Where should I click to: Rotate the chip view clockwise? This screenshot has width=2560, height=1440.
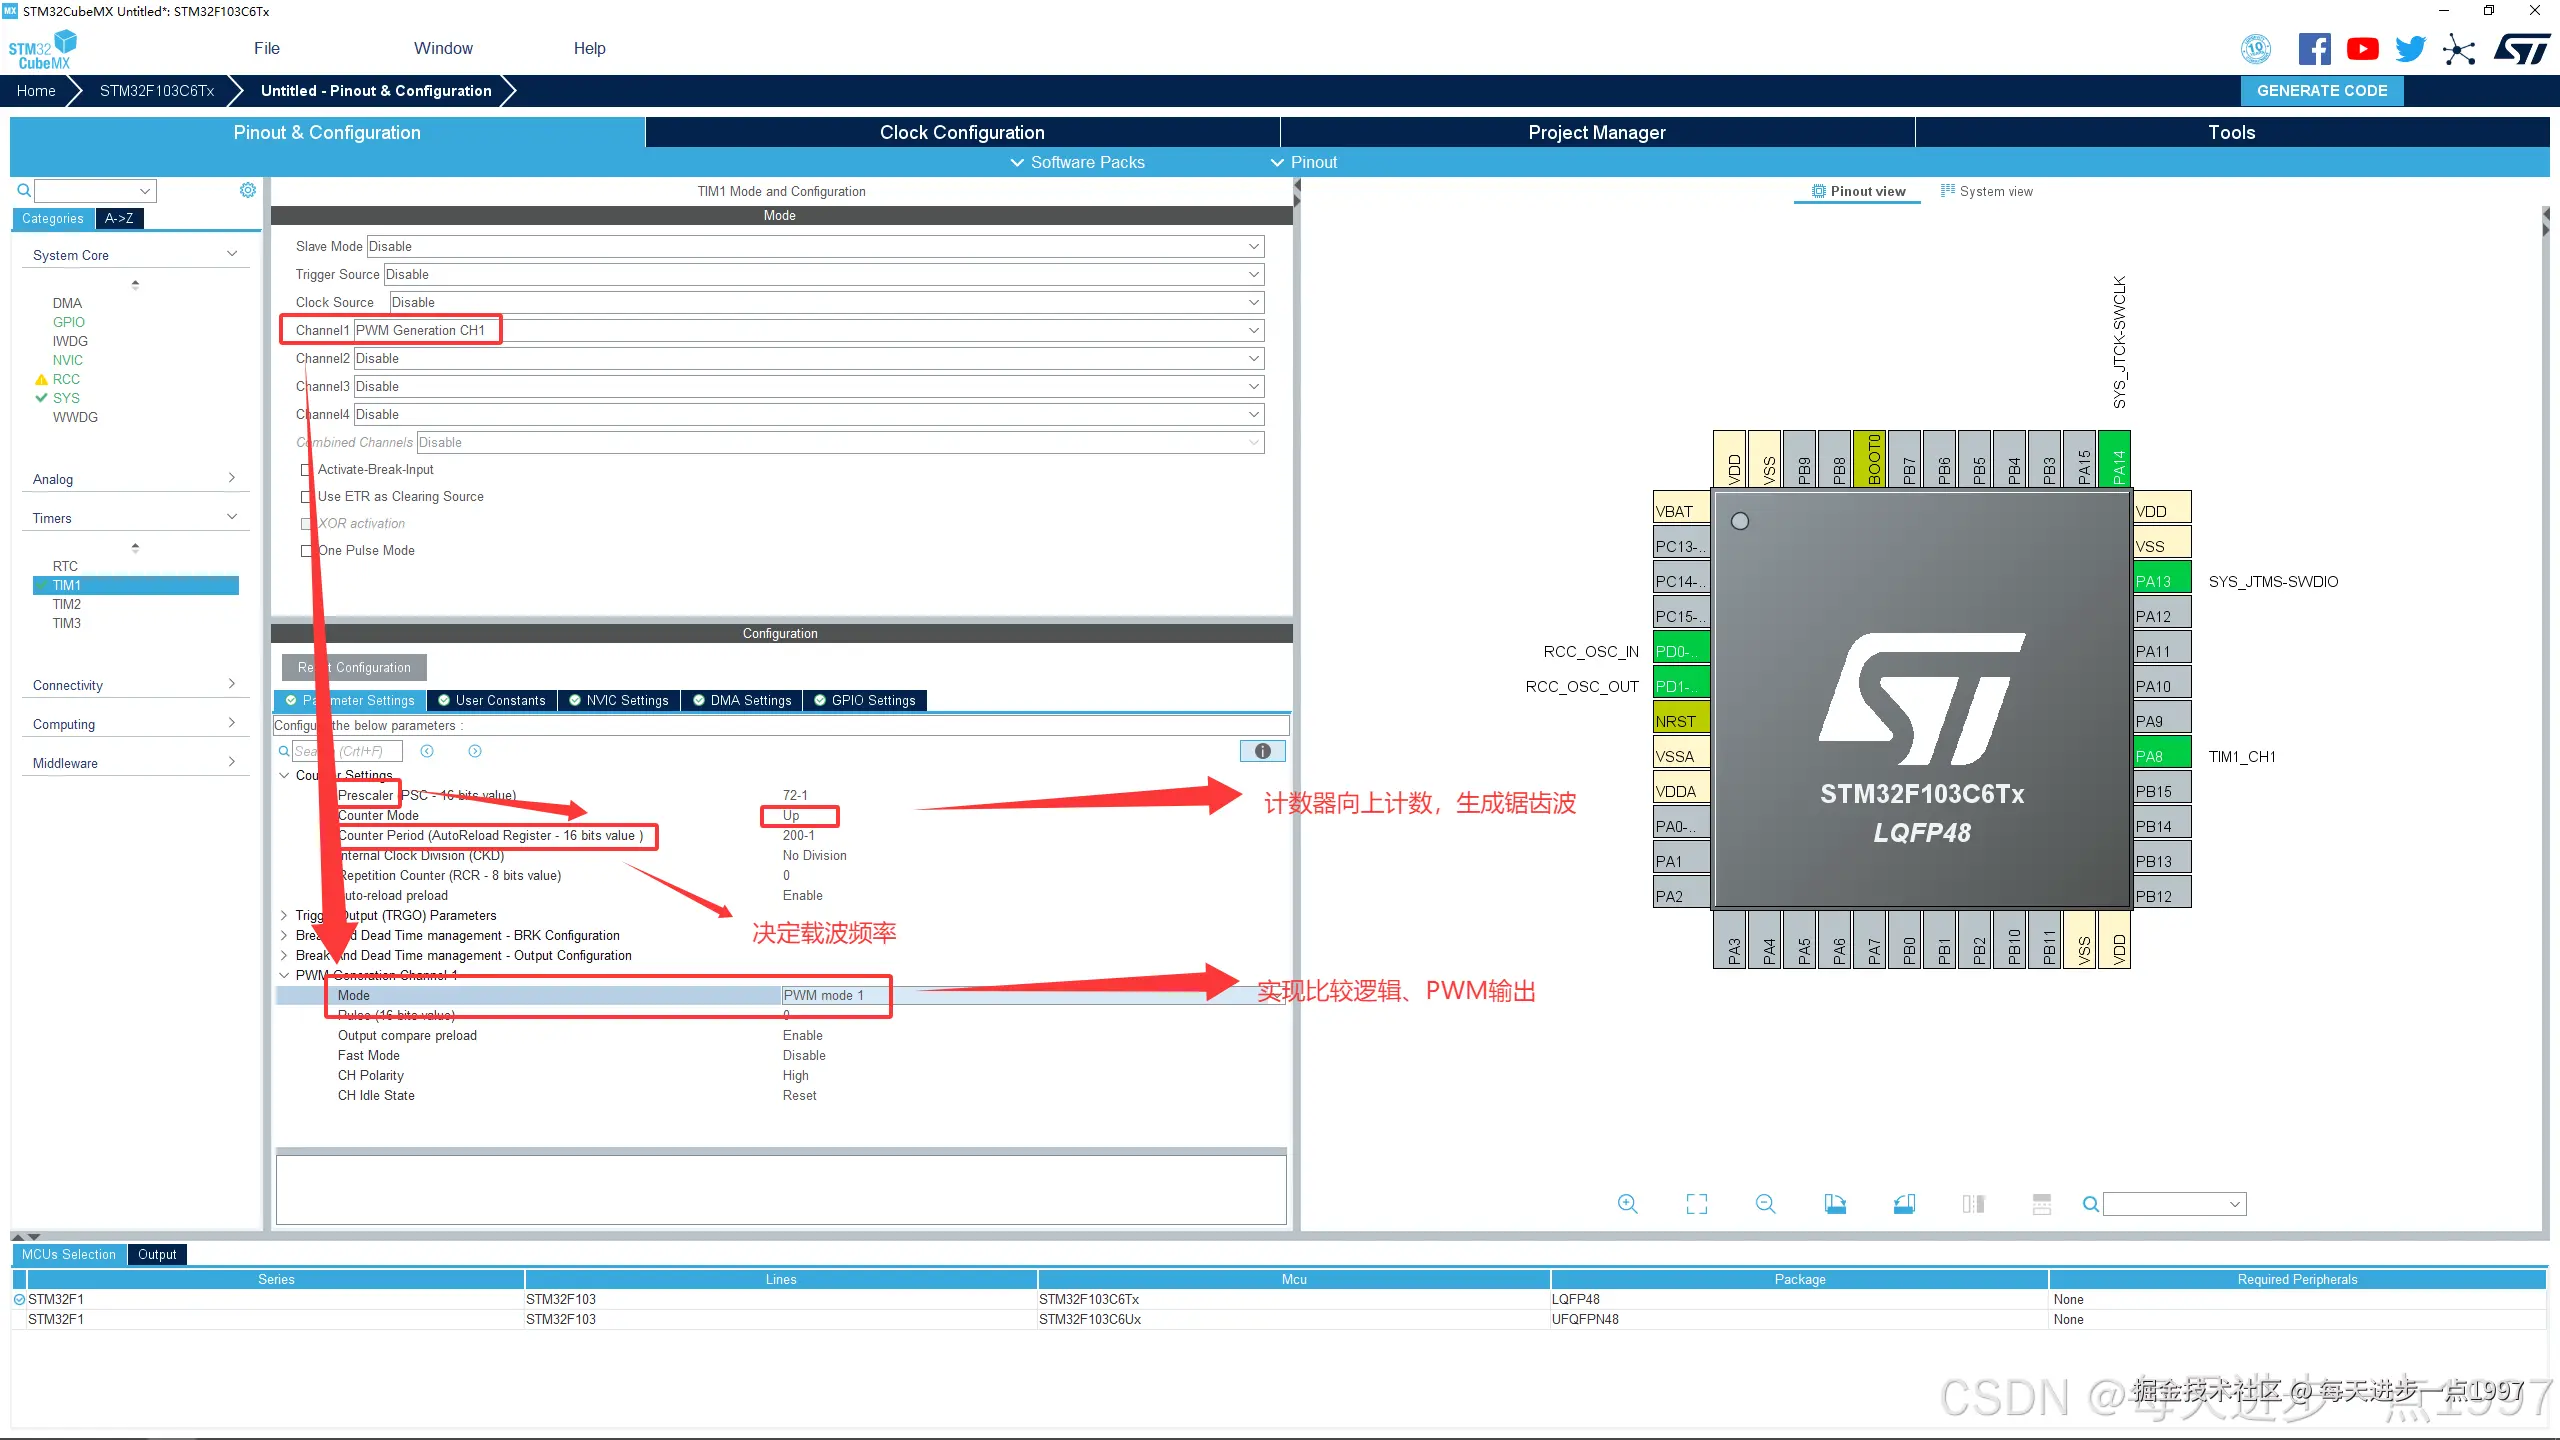[1835, 1204]
